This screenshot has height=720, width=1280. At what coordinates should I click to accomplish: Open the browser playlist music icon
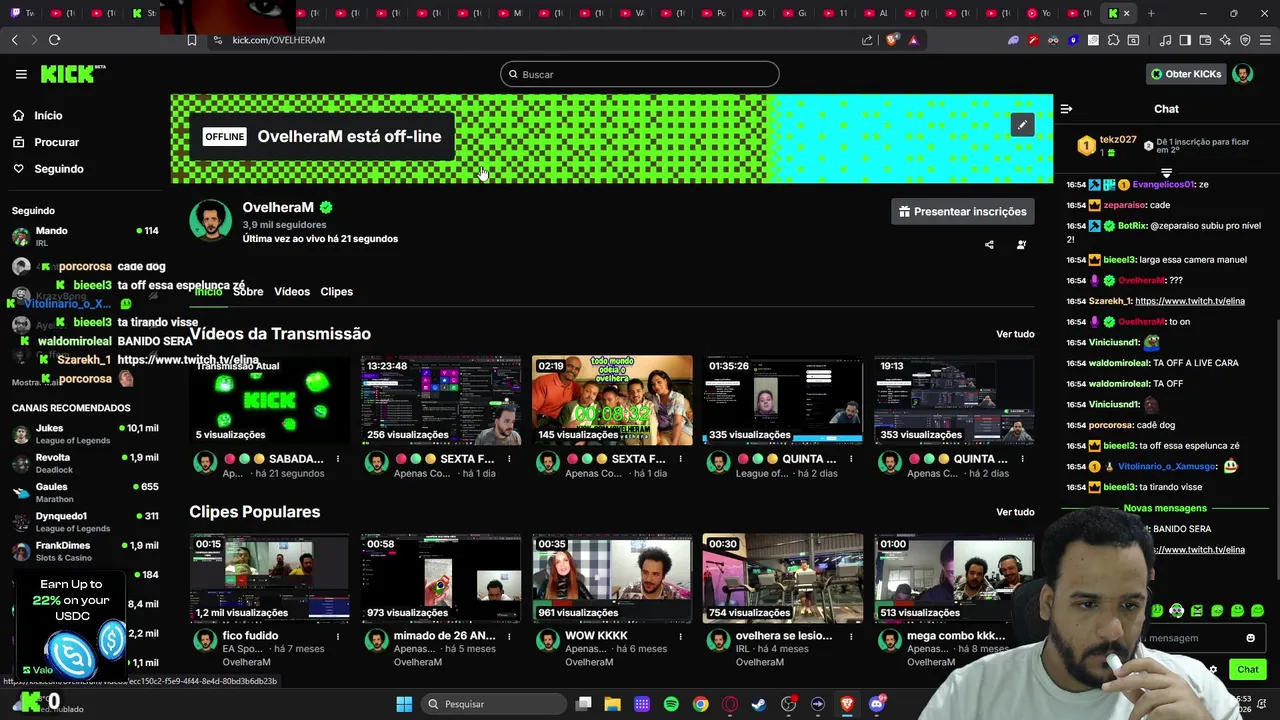(1165, 40)
